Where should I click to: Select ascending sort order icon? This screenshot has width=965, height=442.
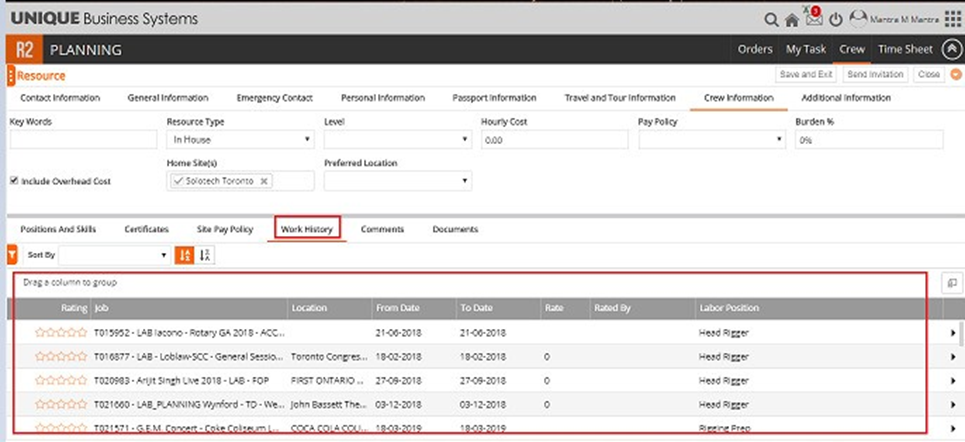(184, 256)
